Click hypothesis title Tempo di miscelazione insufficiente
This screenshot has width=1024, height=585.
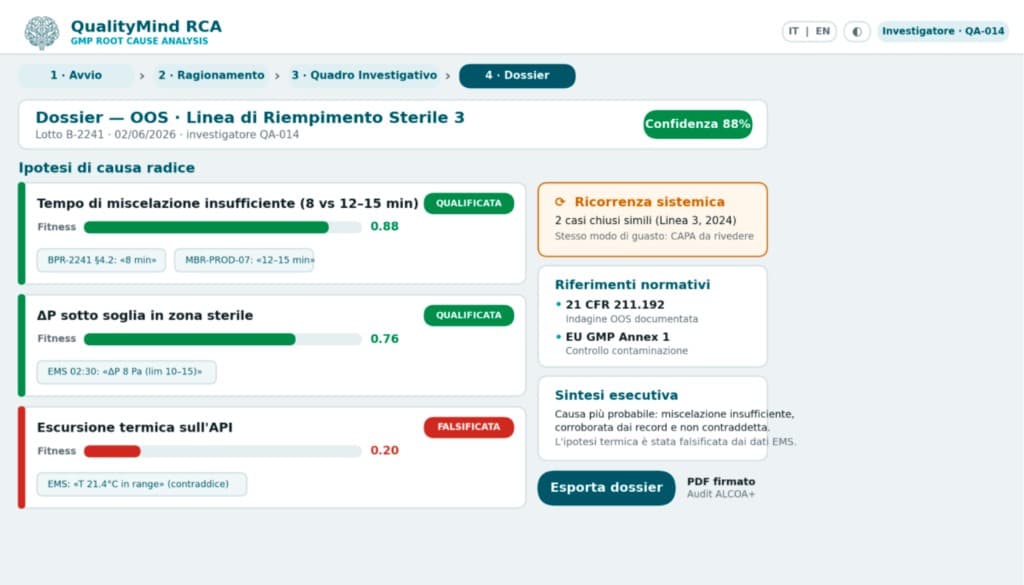227,204
